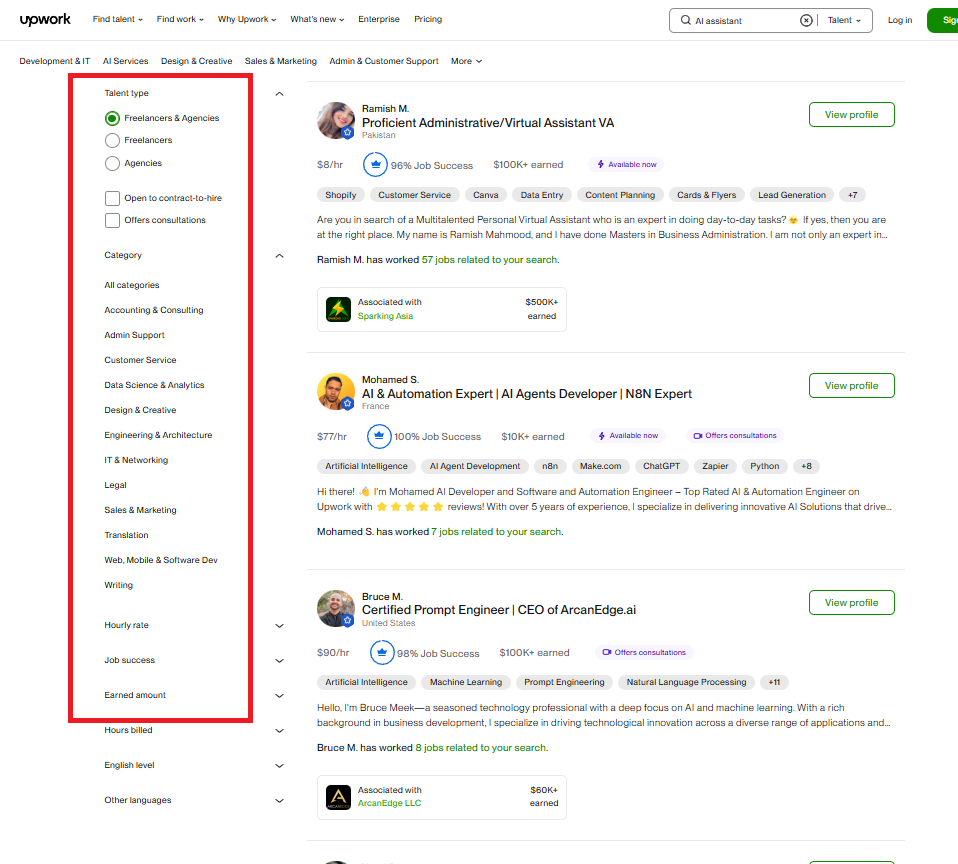Open Bruce's 8 related jobs link
The image size is (958, 864).
pyautogui.click(x=481, y=748)
